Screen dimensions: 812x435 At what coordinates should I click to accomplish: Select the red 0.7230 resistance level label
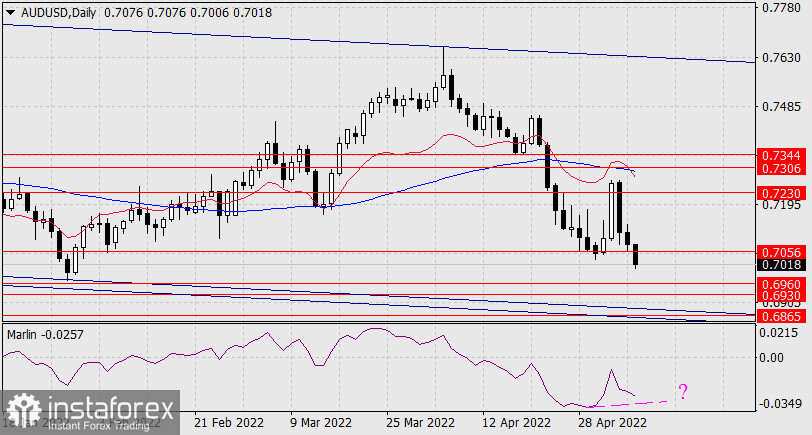[x=781, y=193]
